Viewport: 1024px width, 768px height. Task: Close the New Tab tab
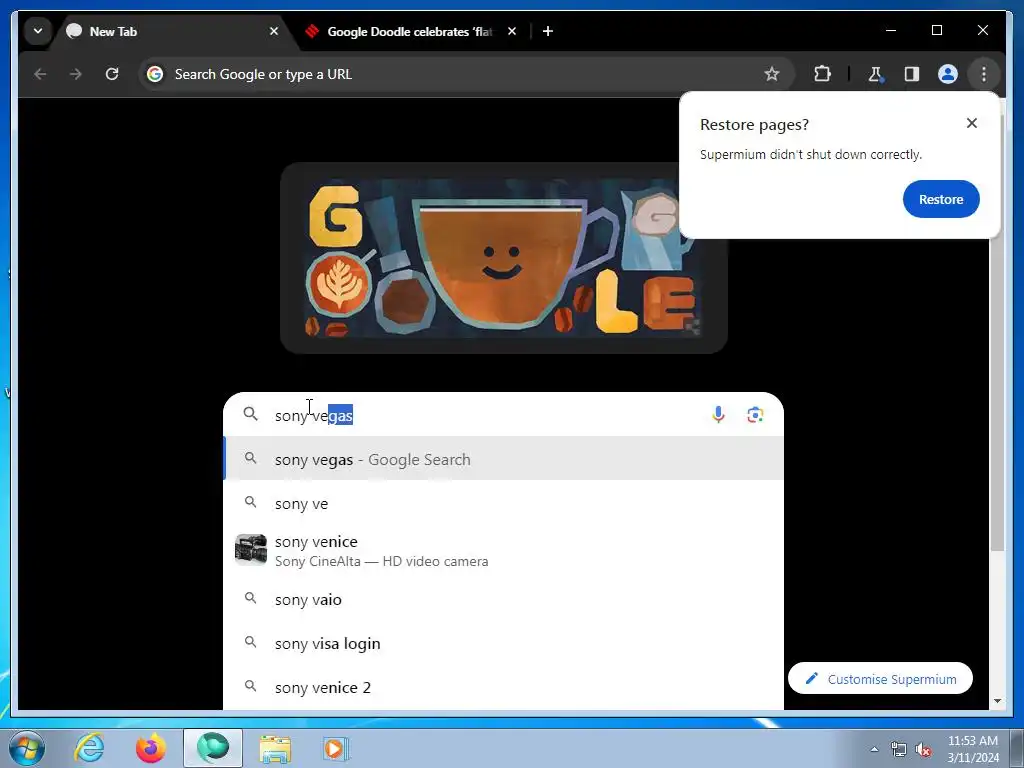tap(274, 31)
